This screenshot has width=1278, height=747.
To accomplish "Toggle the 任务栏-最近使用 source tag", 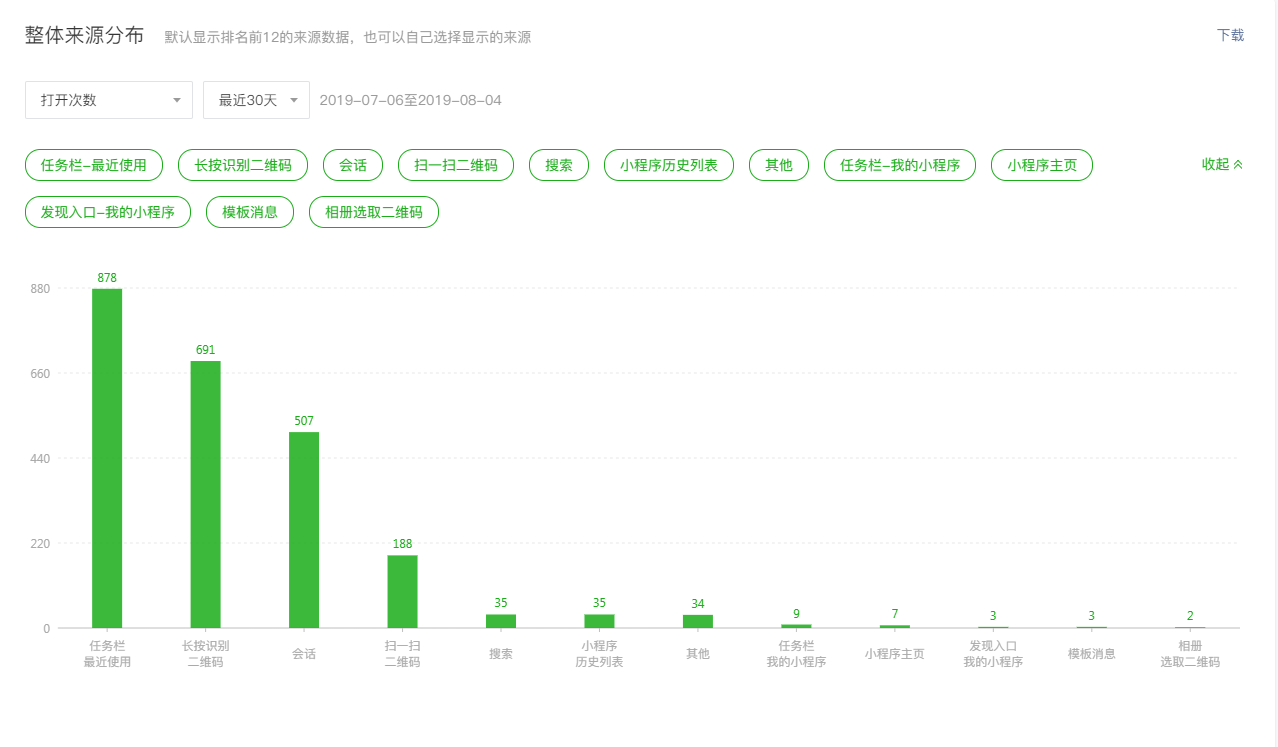I will pos(94,165).
